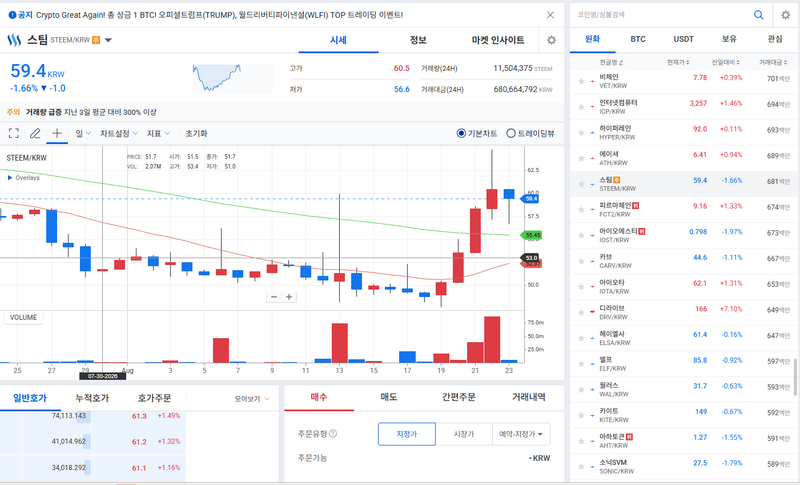Select the 기본차트 radio button

pos(461,133)
